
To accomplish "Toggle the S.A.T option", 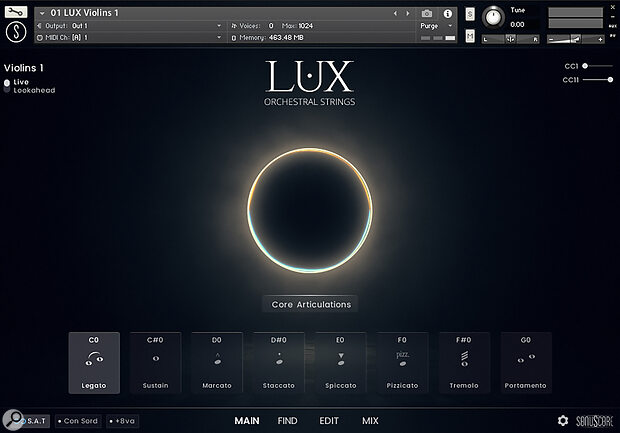I will (34, 421).
